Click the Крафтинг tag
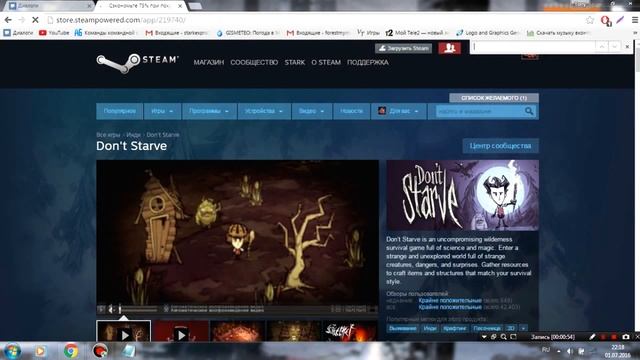 click(x=454, y=328)
